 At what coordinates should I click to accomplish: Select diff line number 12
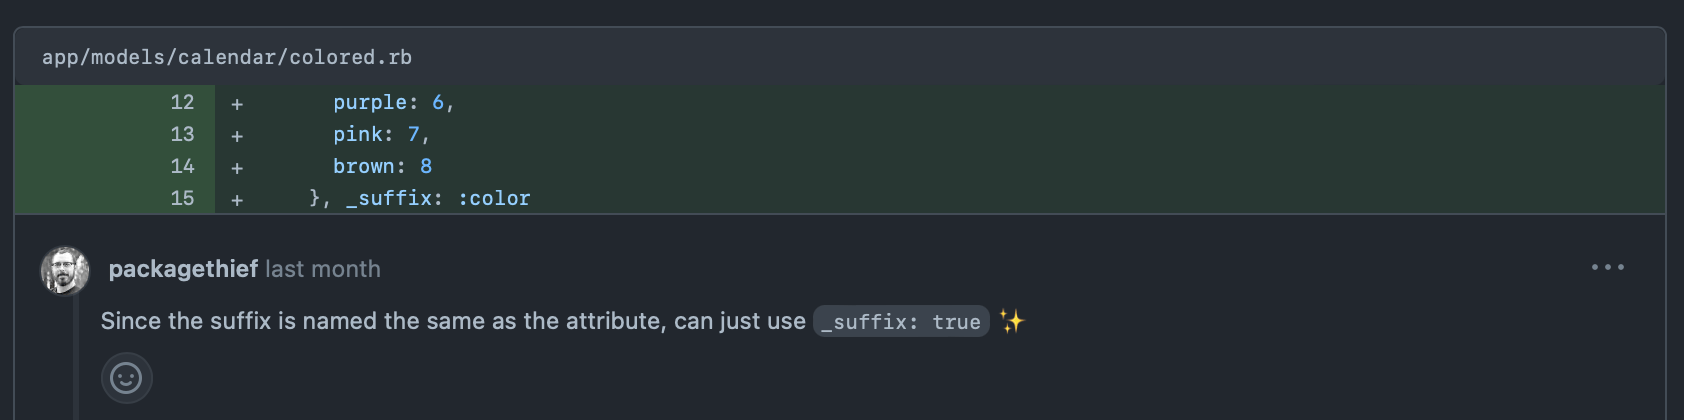click(182, 102)
